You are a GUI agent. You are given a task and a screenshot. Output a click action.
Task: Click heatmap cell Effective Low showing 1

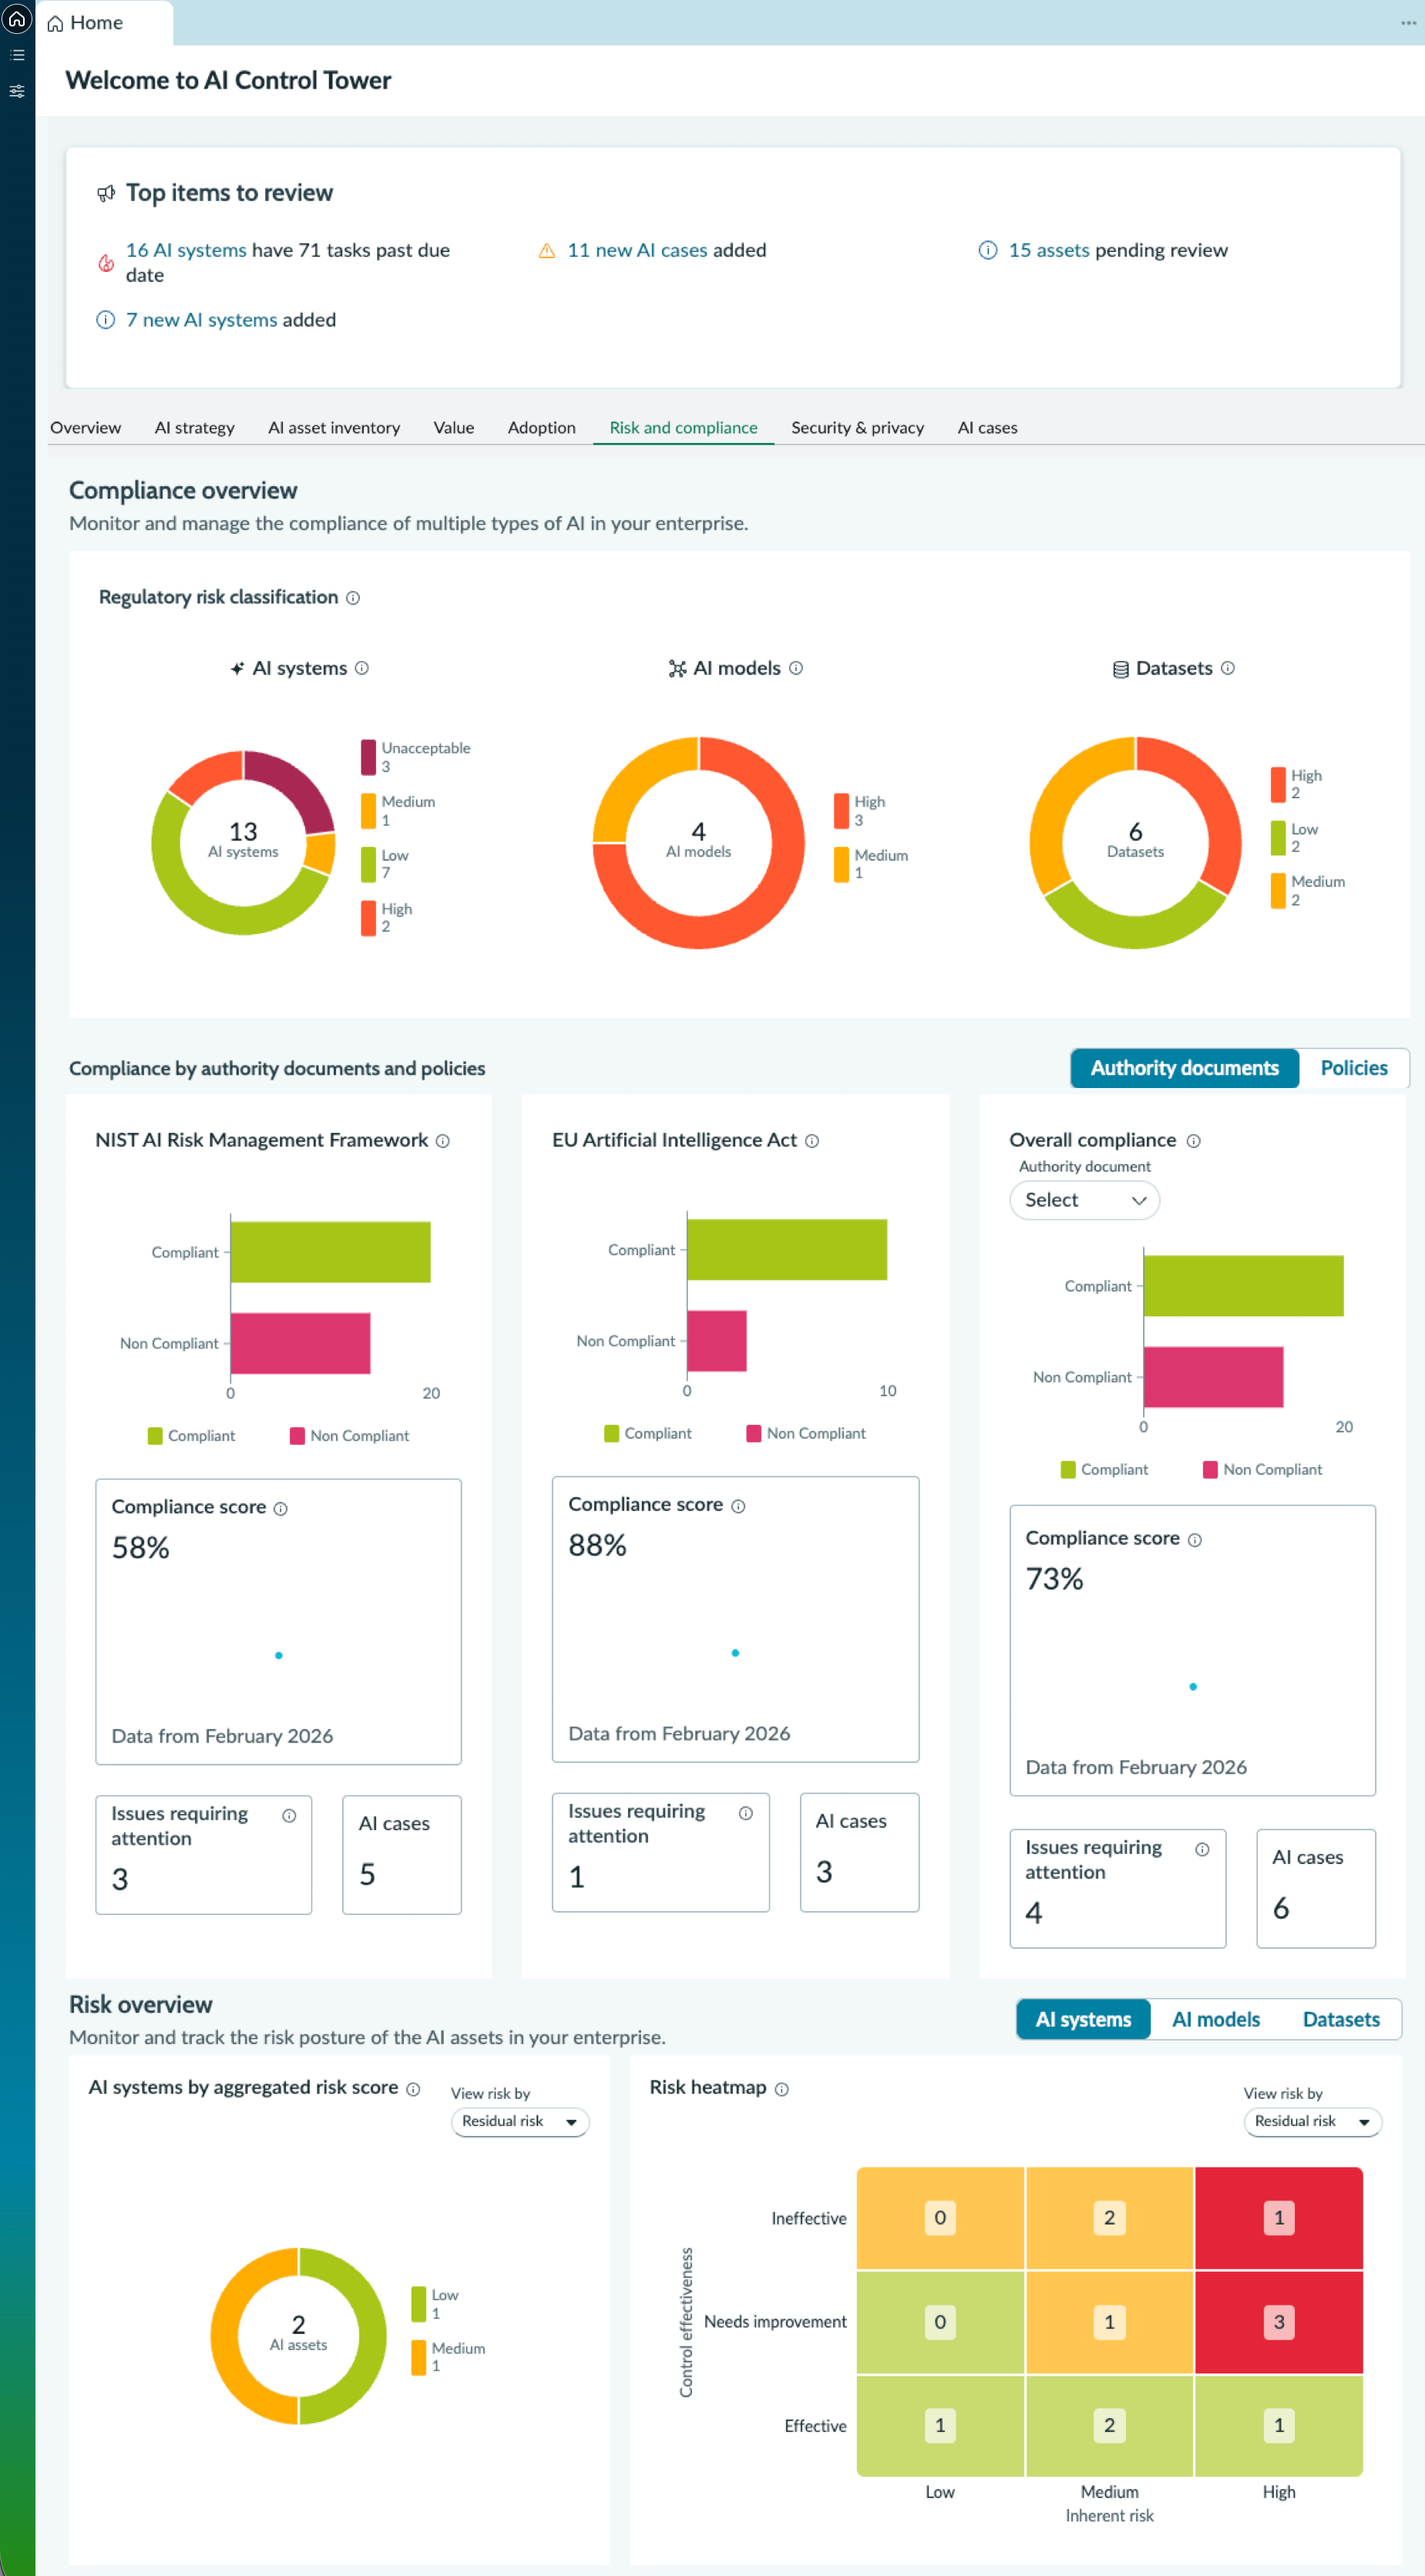pos(940,2425)
